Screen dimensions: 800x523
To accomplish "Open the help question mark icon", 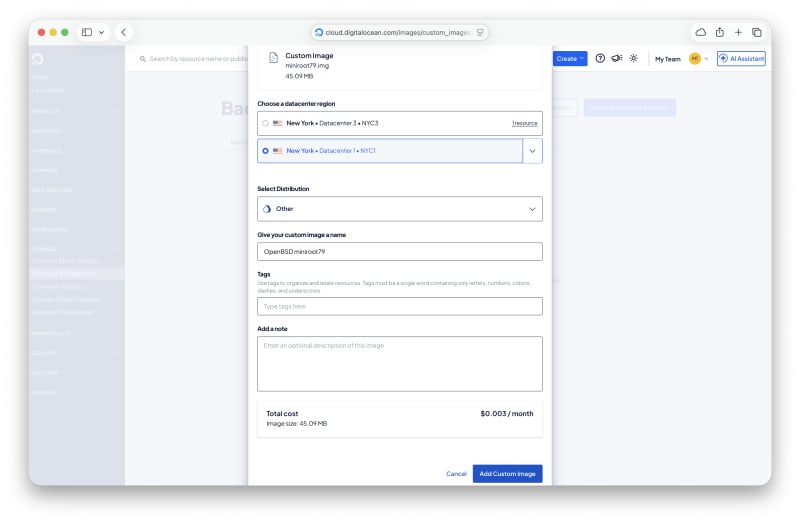I will pyautogui.click(x=600, y=59).
